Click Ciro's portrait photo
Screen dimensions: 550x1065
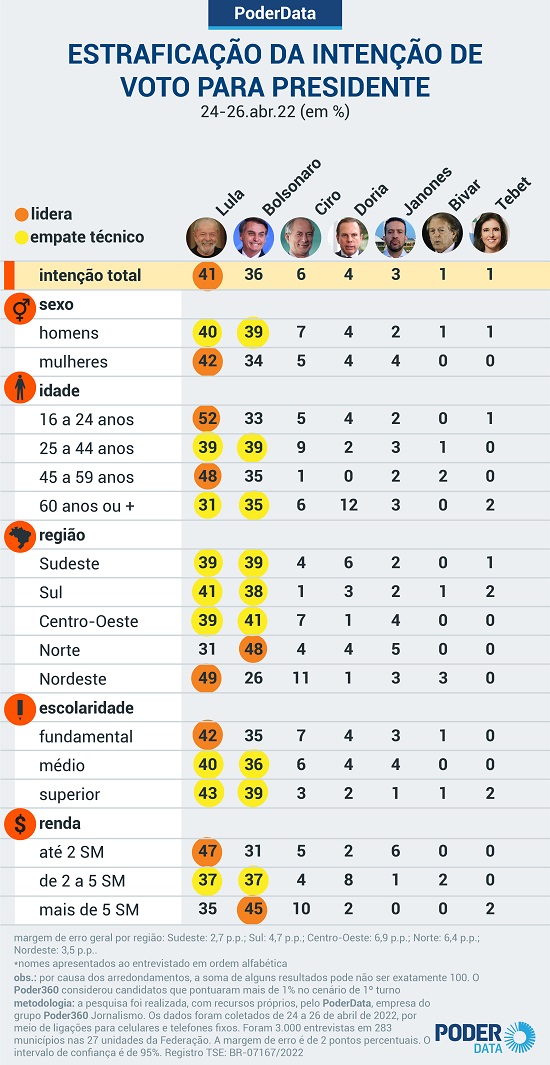(301, 237)
